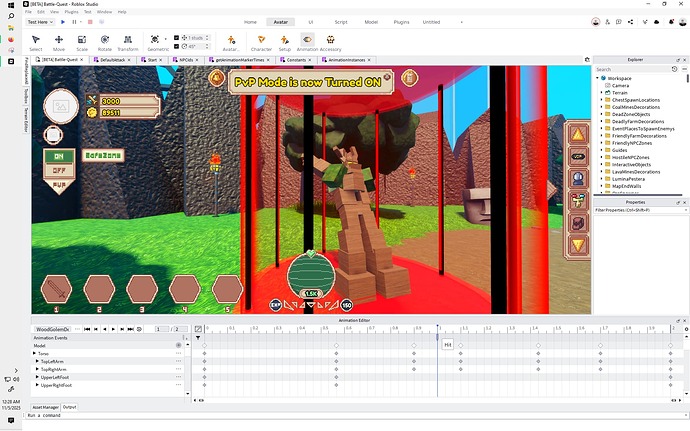Open the Test Here dropdown
The height and width of the screenshot is (431, 690).
(x=40, y=22)
